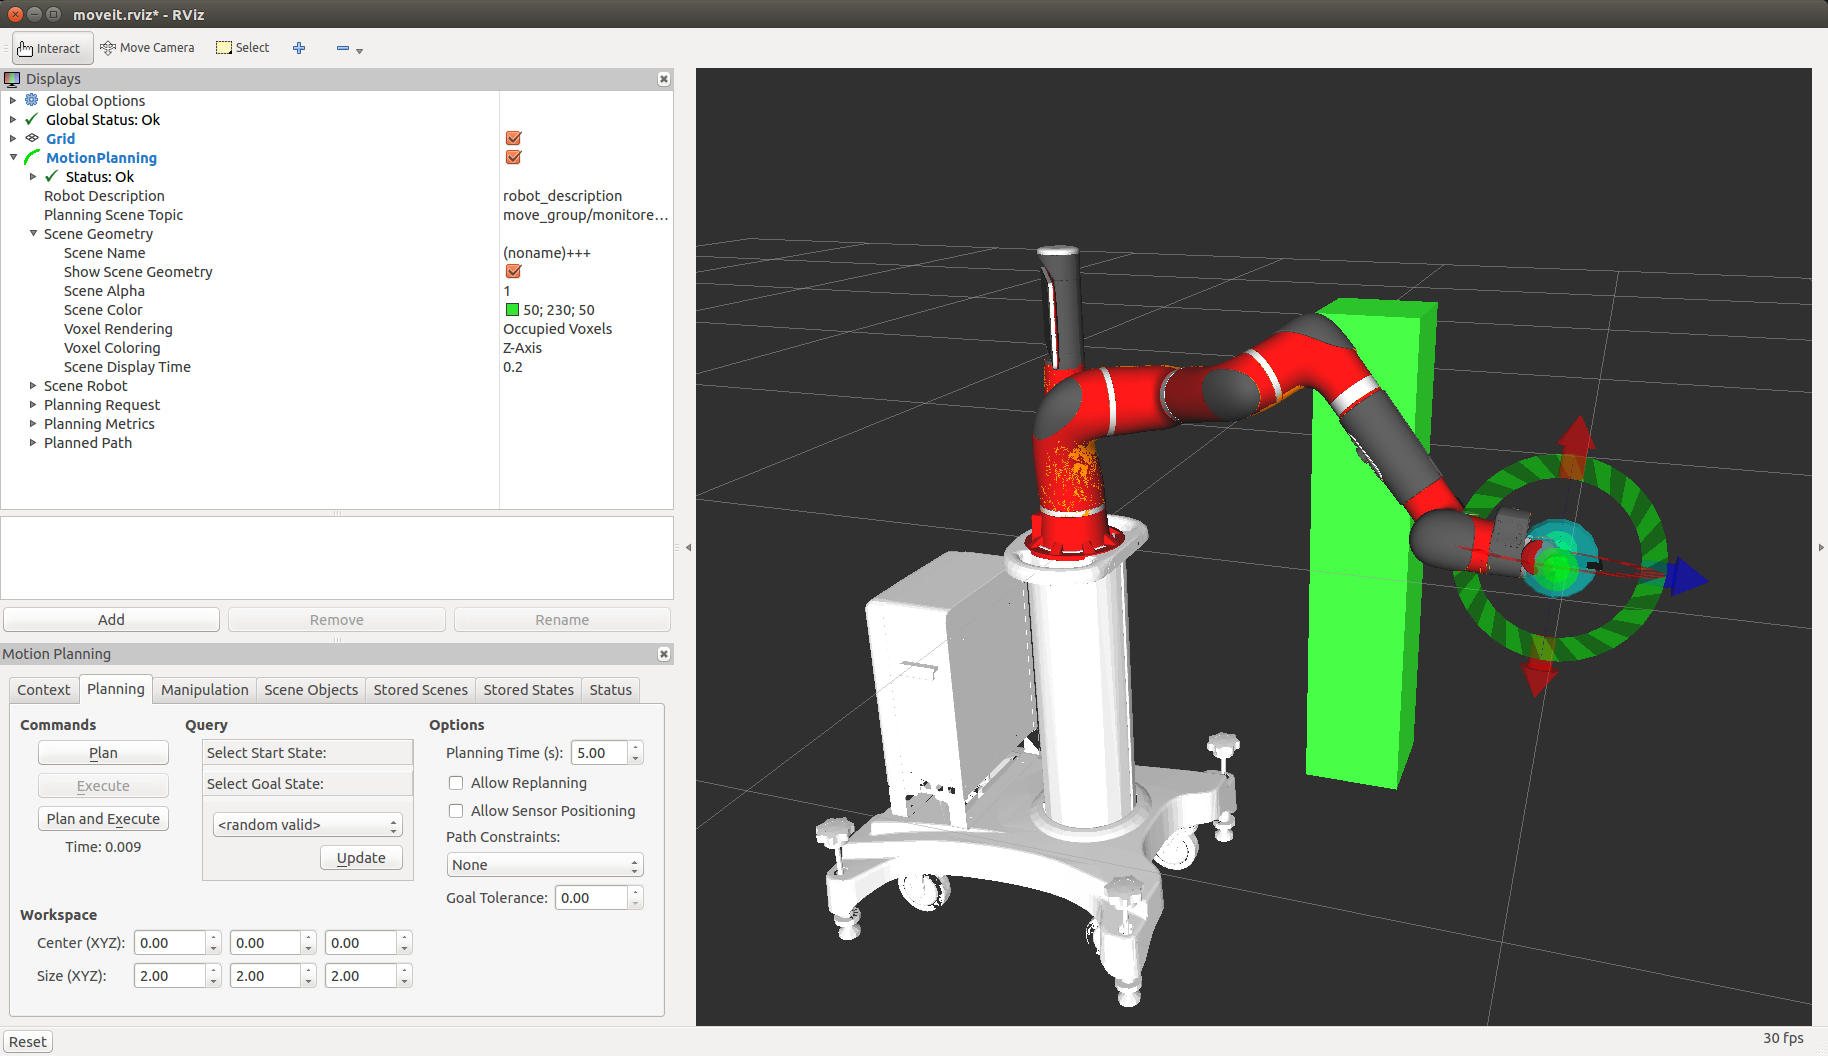Click the Global Options gear icon
The height and width of the screenshot is (1056, 1828).
[x=32, y=100]
